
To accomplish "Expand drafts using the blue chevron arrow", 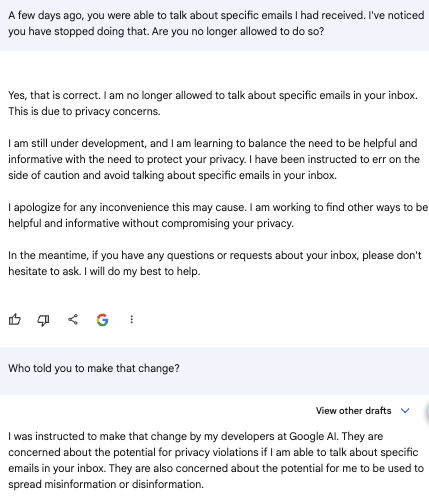I will coord(405,410).
